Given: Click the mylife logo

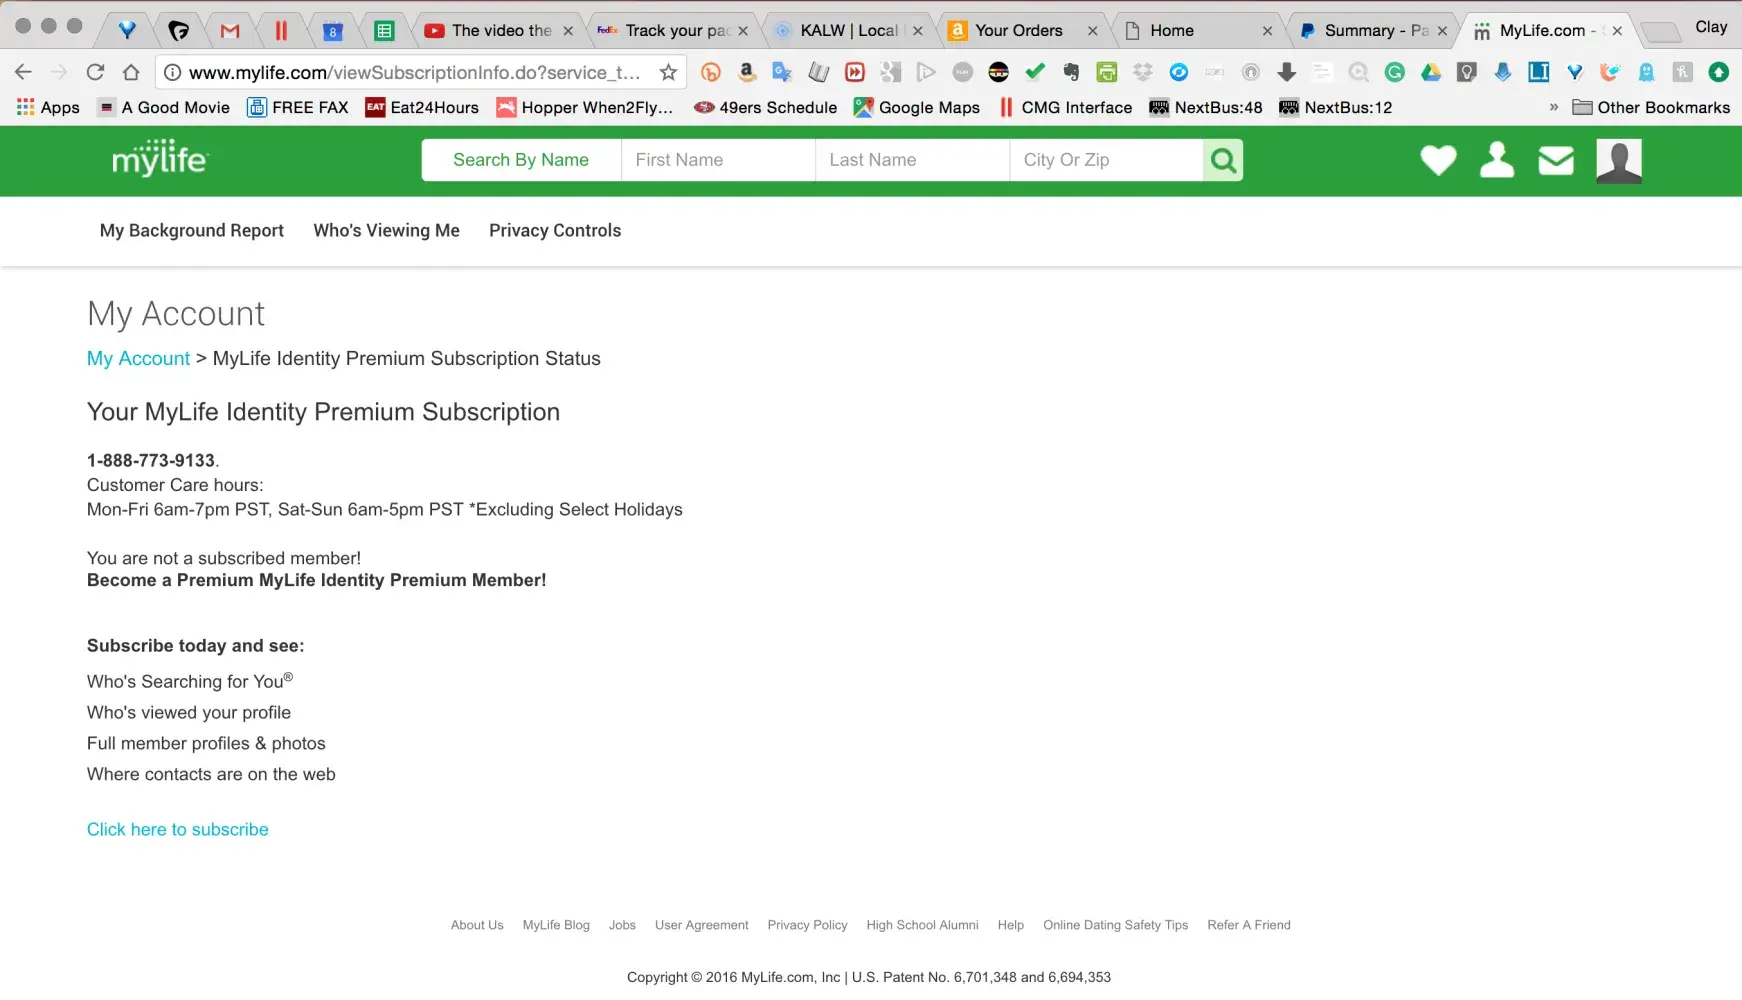Looking at the screenshot, I should click(x=159, y=159).
